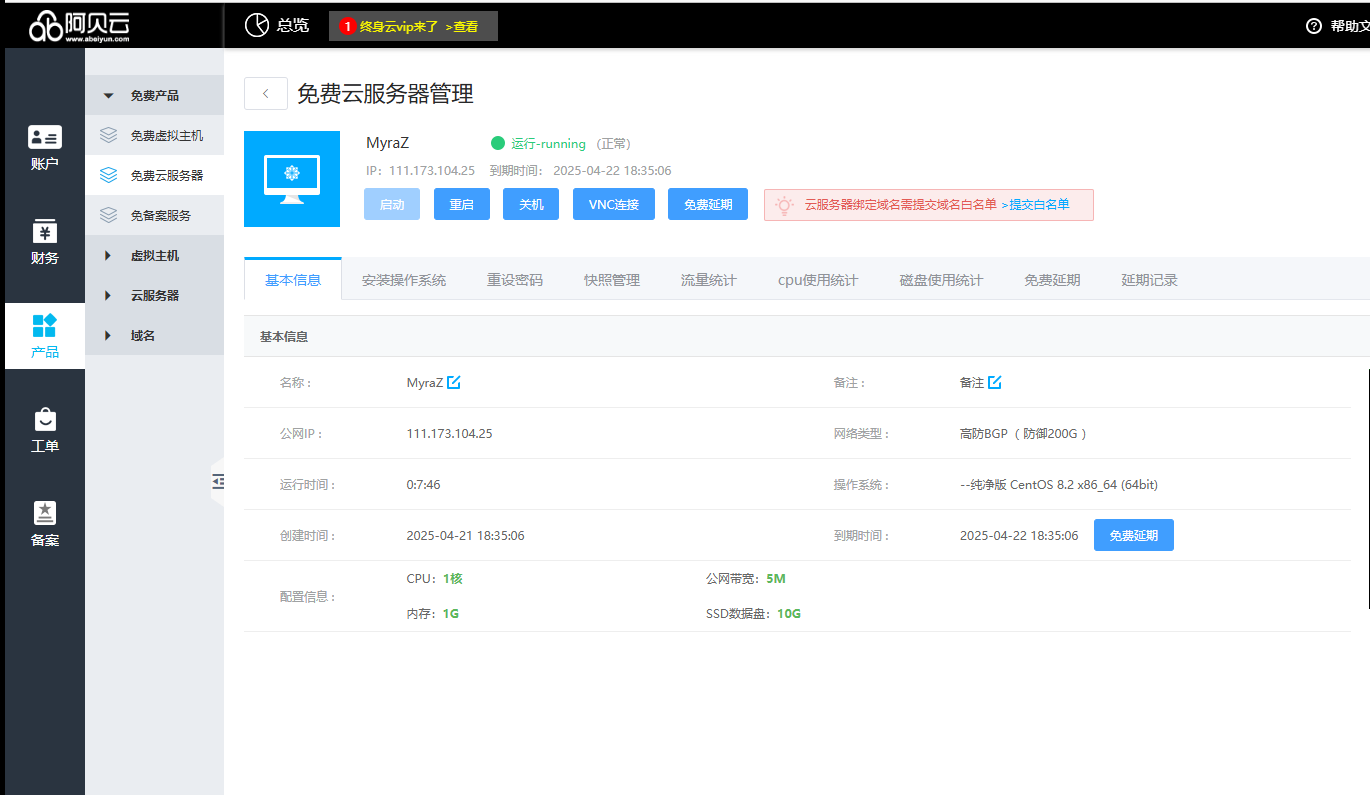Screen dimensions: 1370x795
Task: Click the 启动 start button
Action: coord(392,204)
